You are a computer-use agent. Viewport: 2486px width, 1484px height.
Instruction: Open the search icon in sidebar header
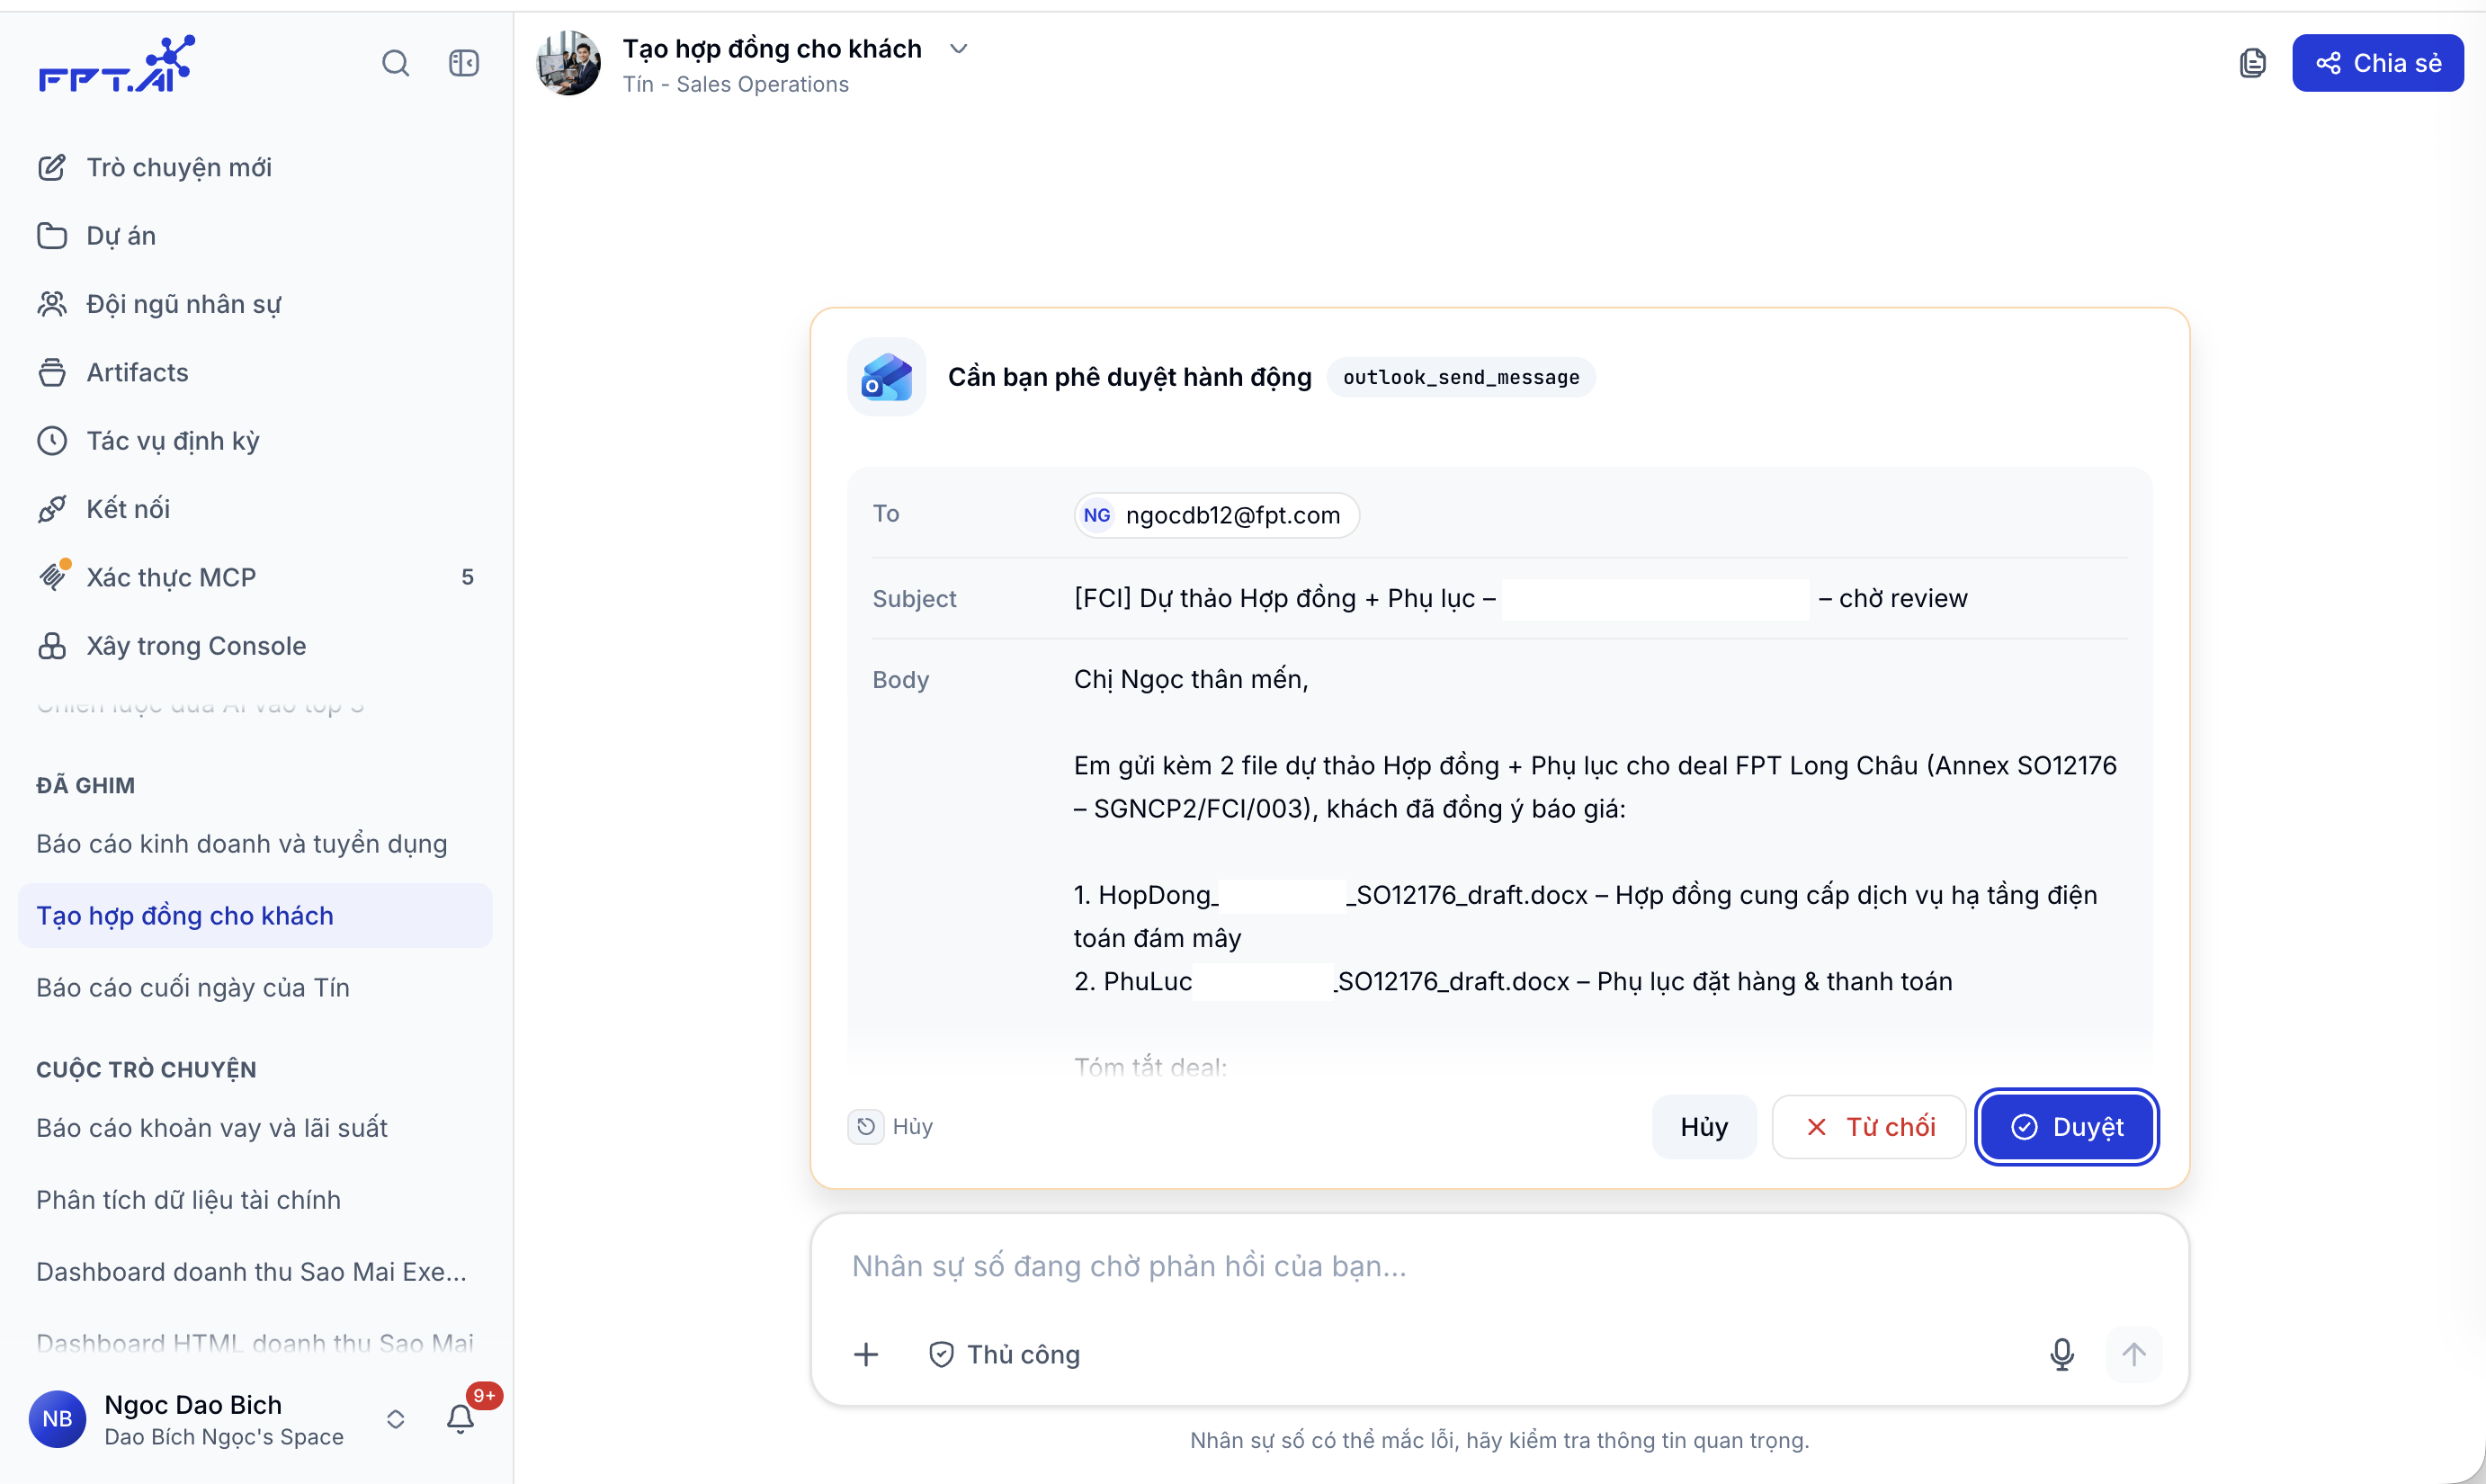(x=395, y=63)
